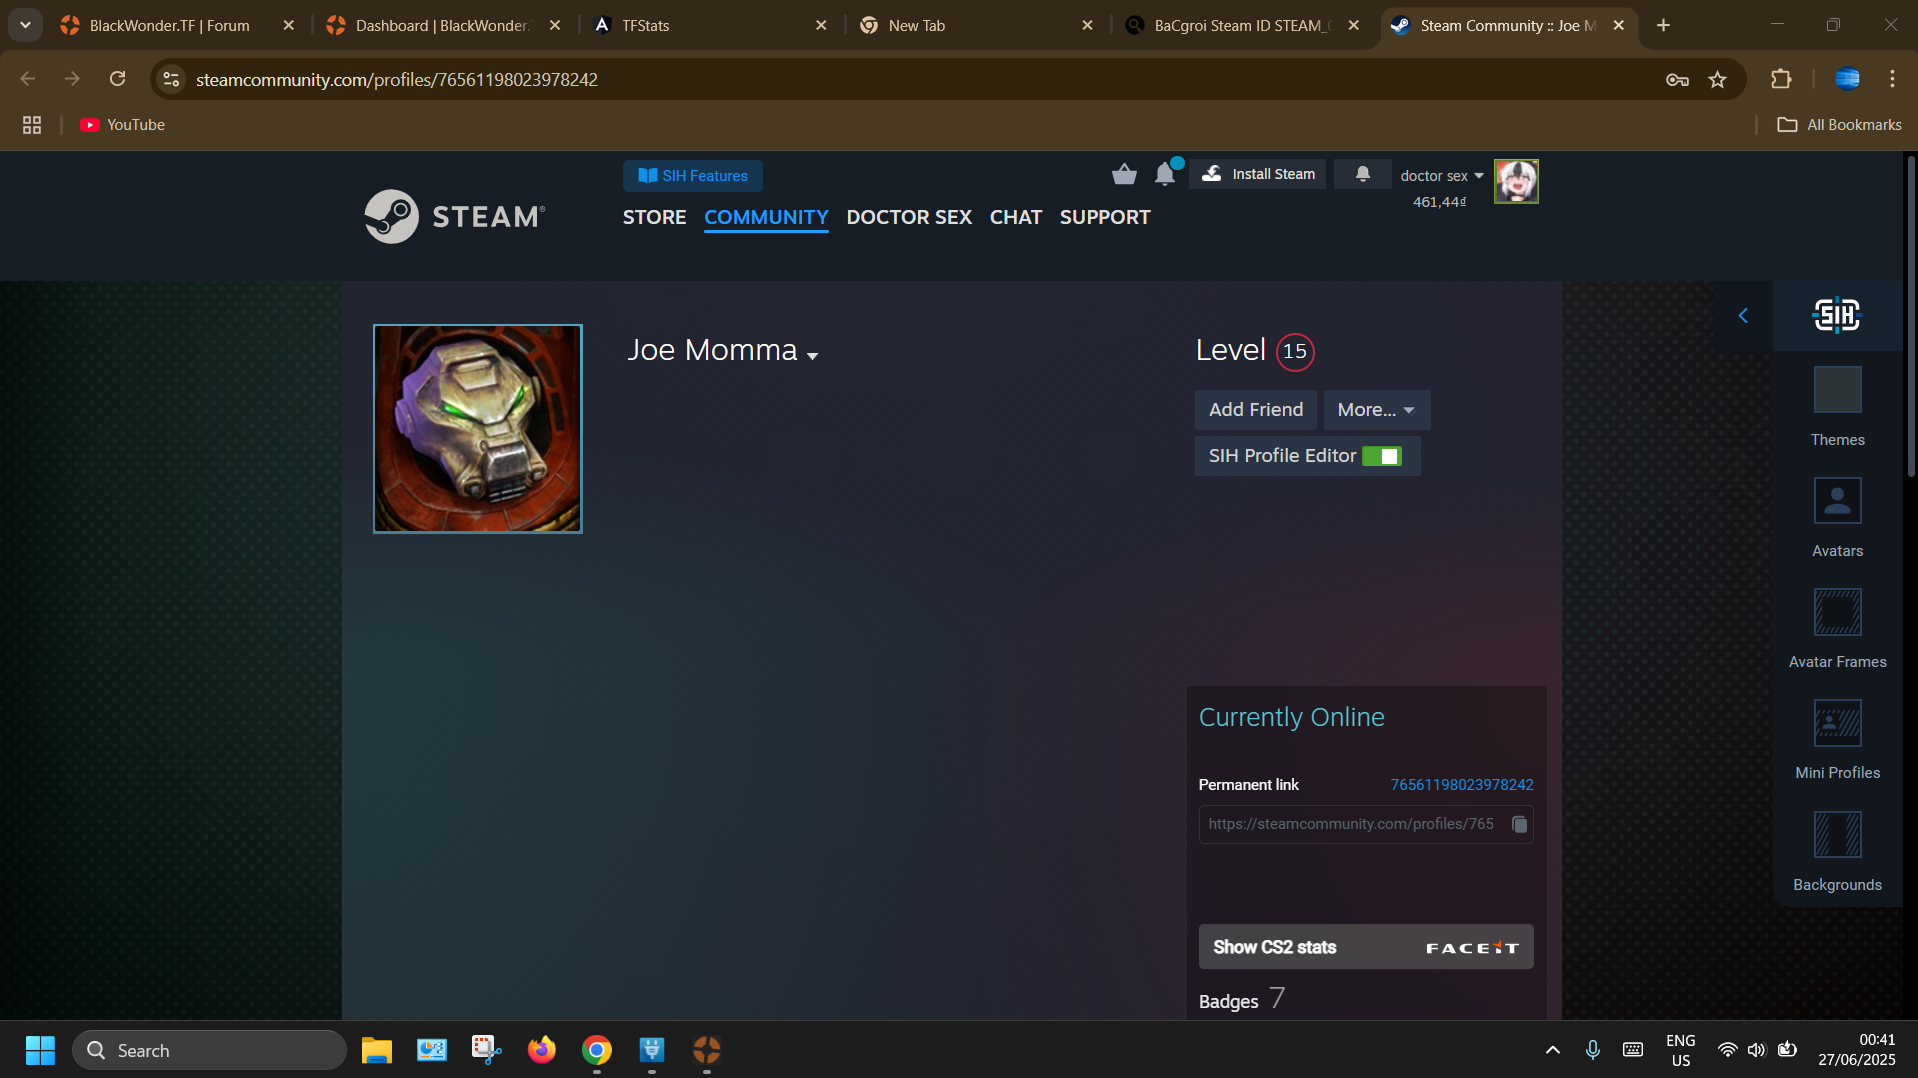The height and width of the screenshot is (1078, 1918).
Task: Open the 76561198023978242 permanent link
Action: [x=1462, y=785]
